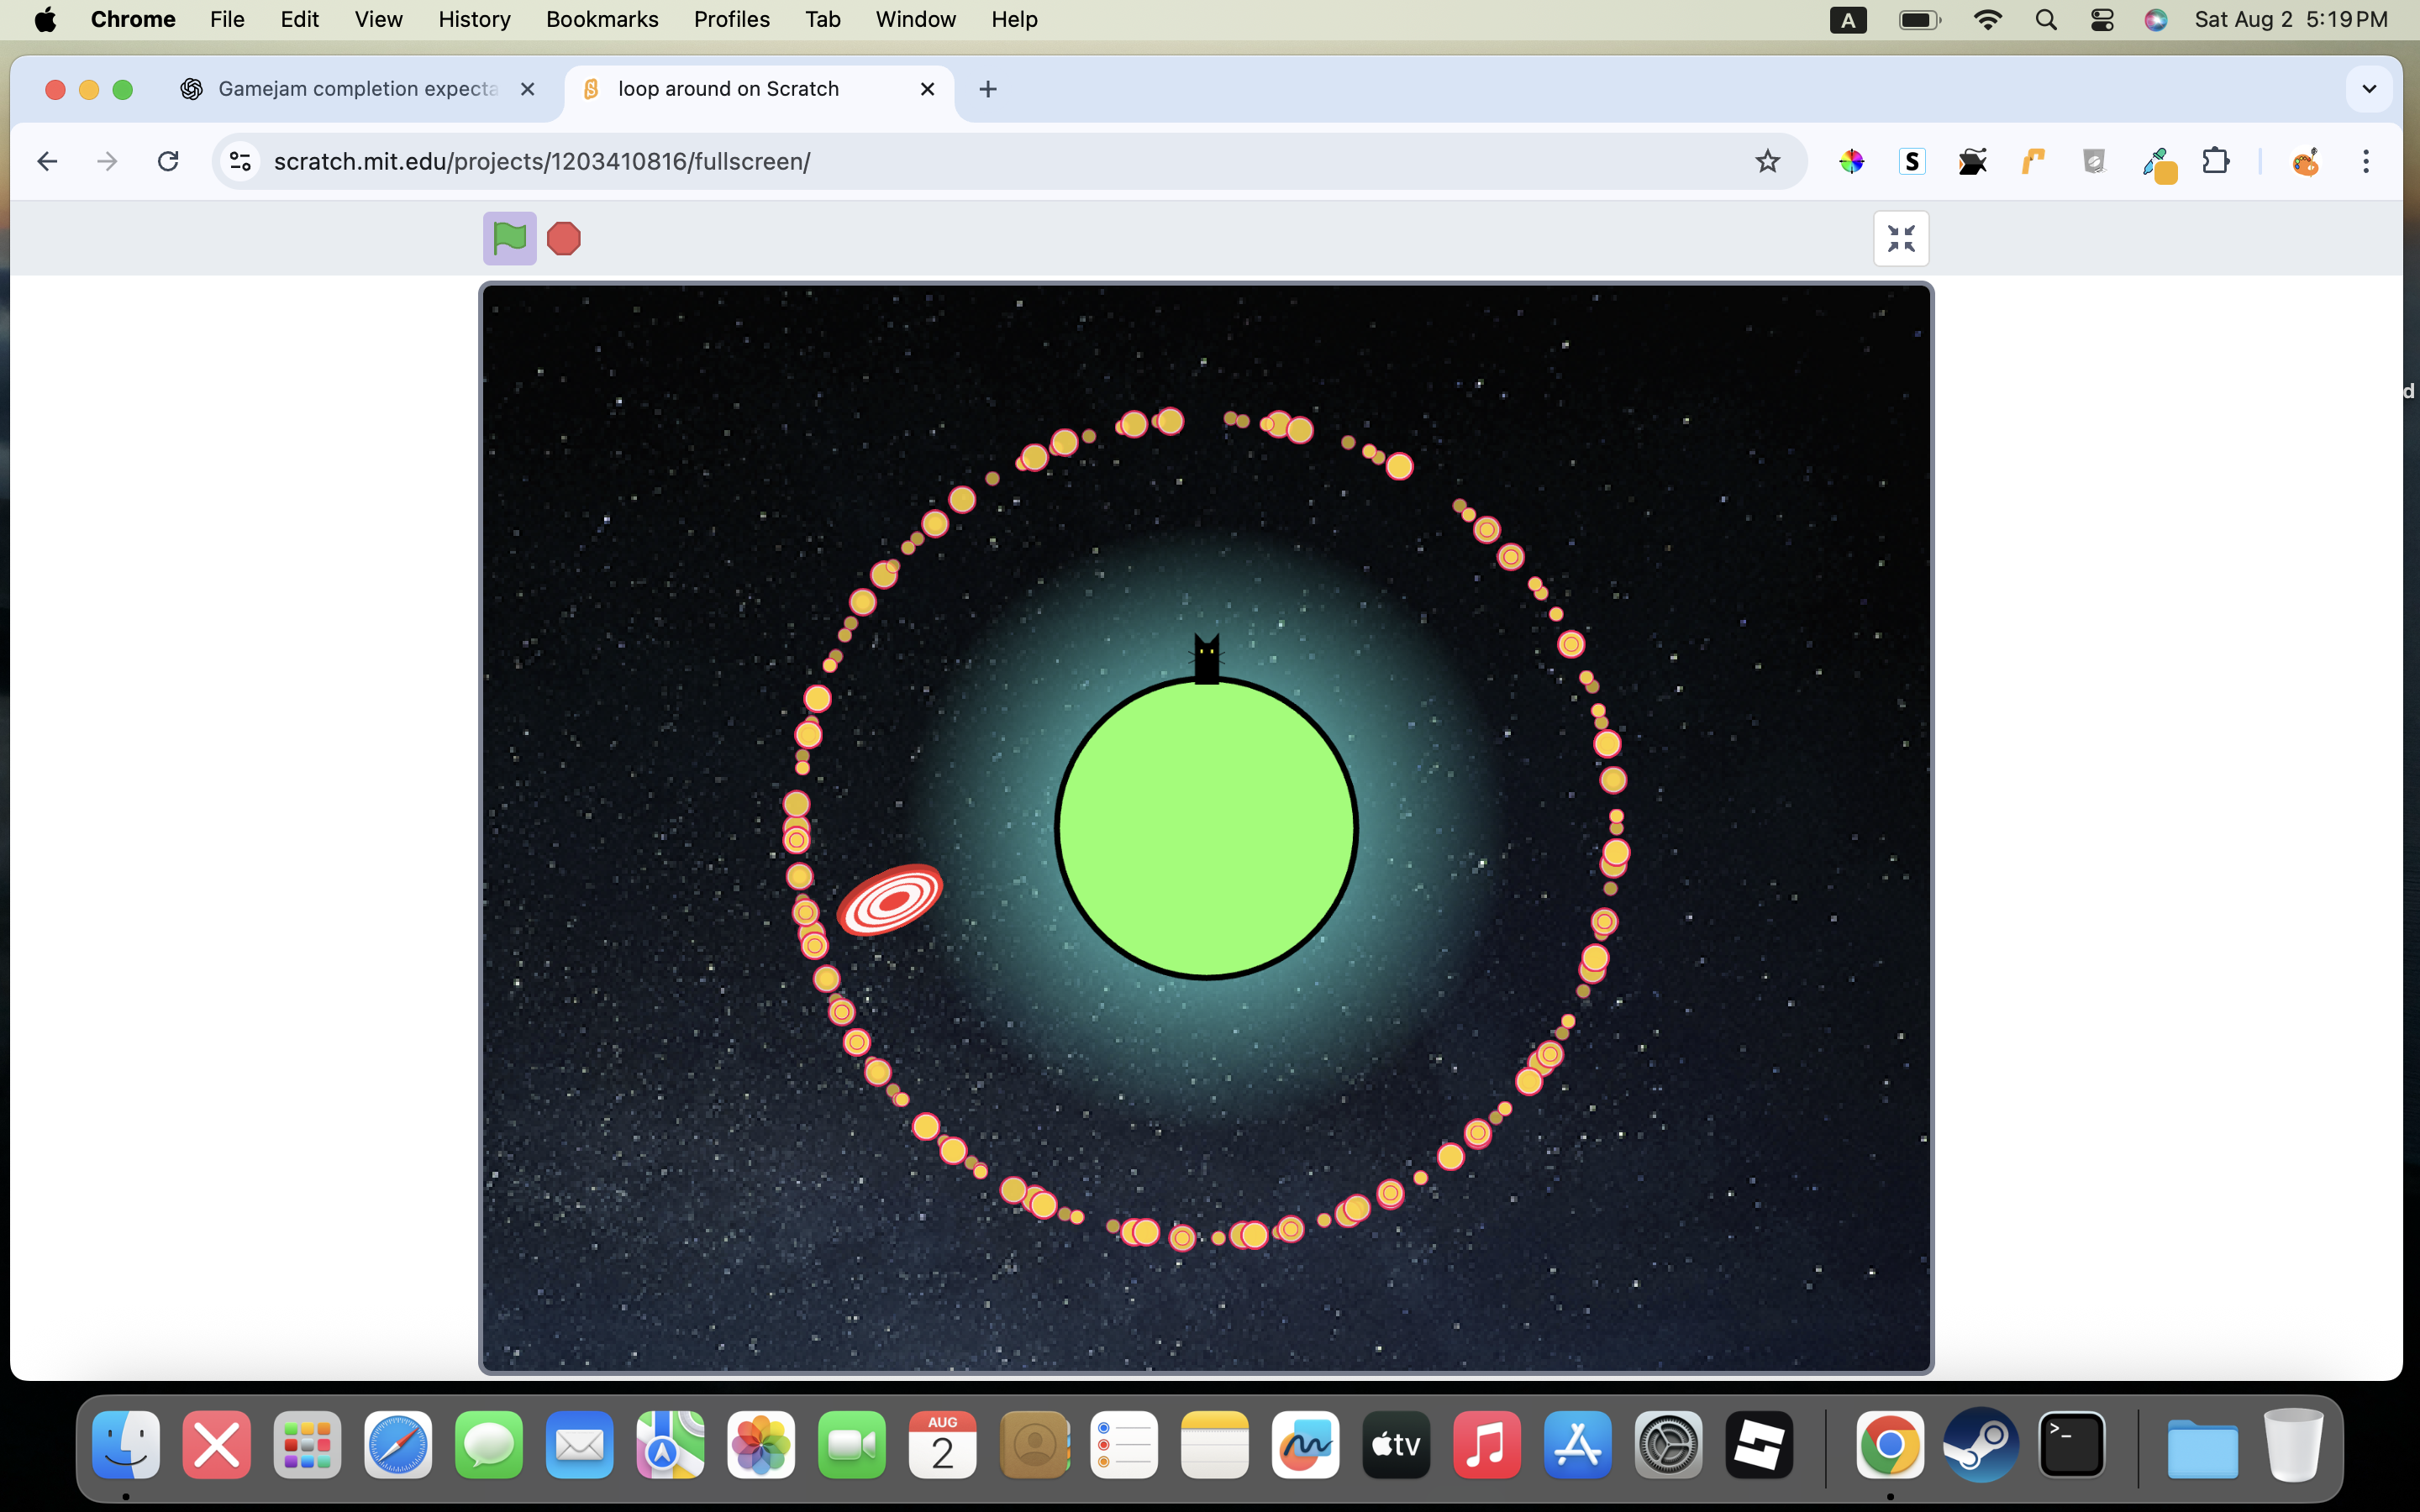Image resolution: width=2420 pixels, height=1512 pixels.
Task: Click the red spiral target in game
Action: 889,899
